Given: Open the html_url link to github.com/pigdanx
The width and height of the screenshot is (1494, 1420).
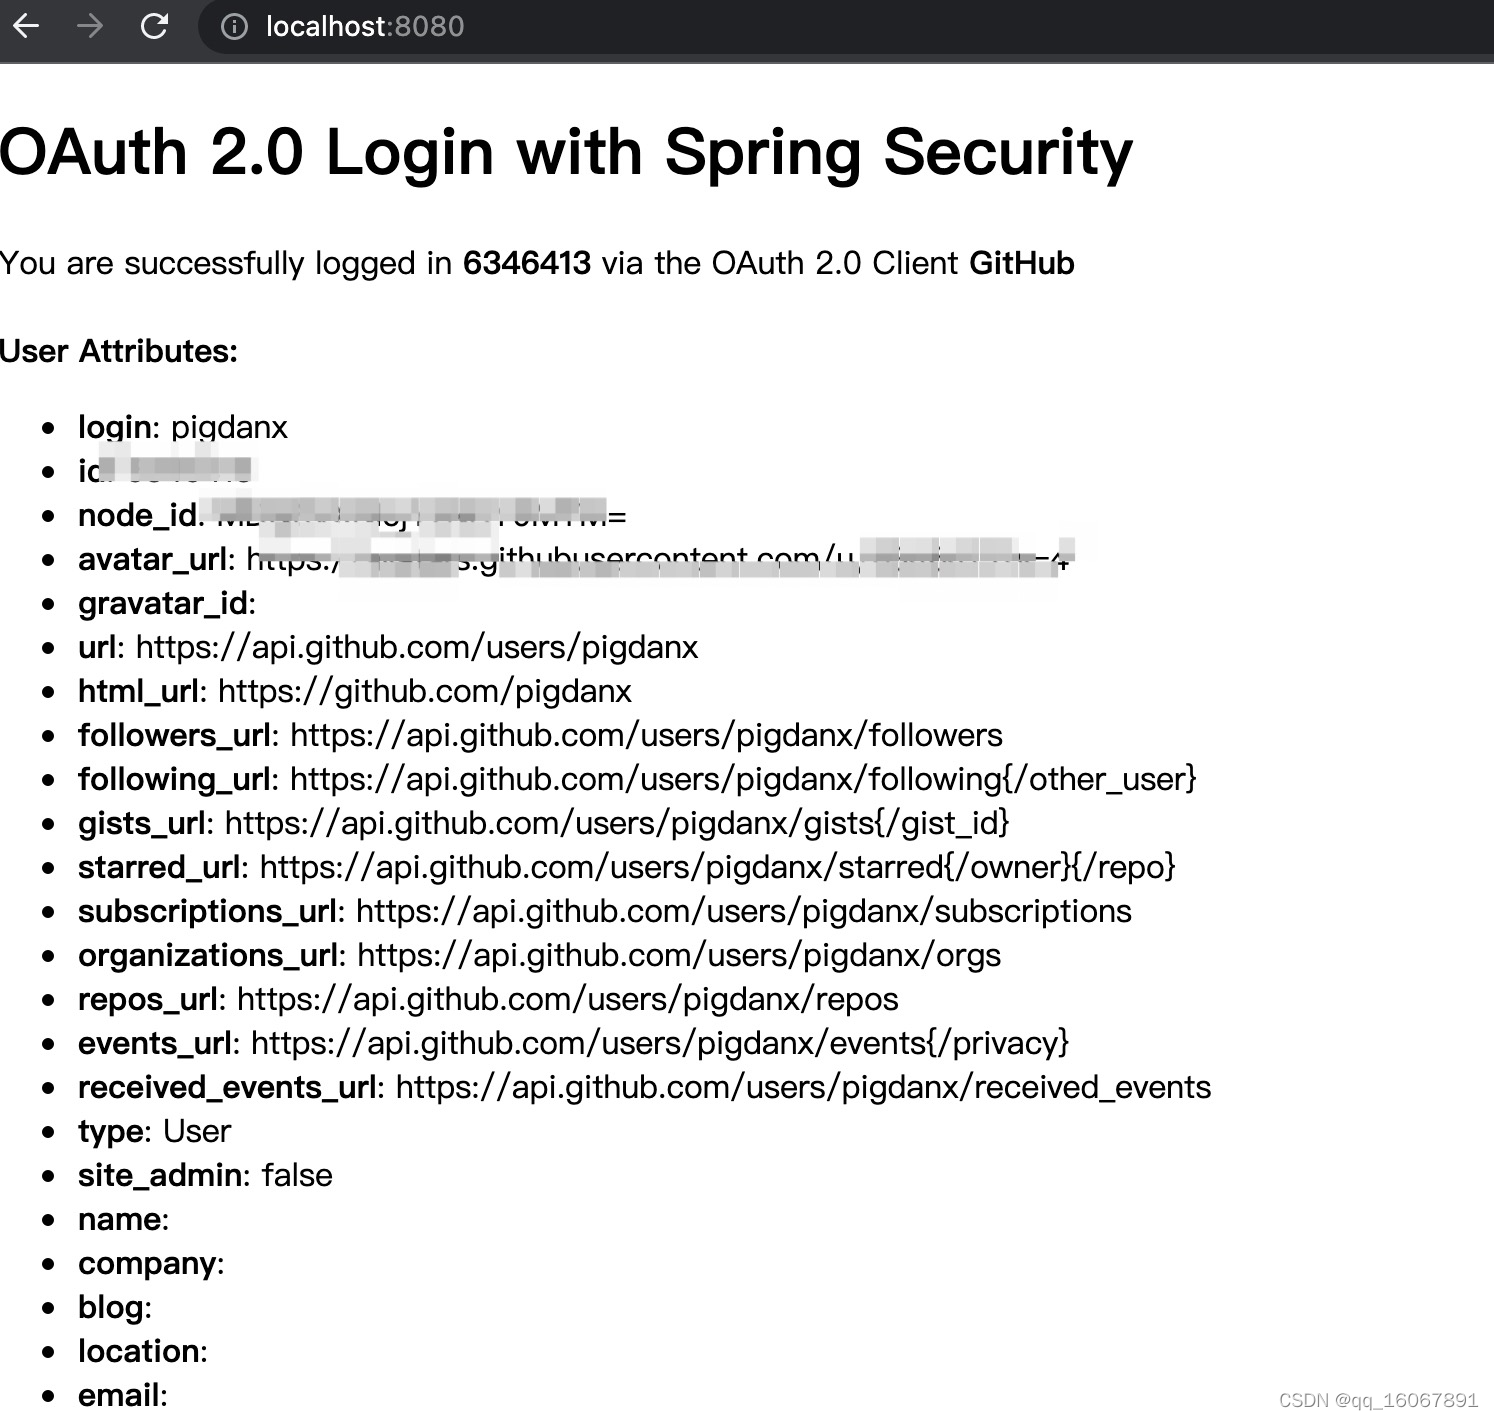Looking at the screenshot, I should [x=424, y=691].
